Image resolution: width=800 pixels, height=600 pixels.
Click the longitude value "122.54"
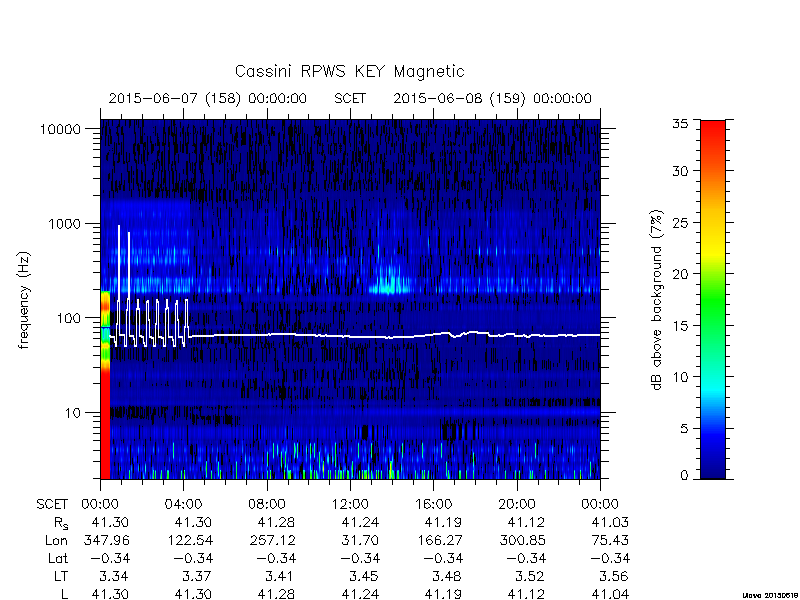click(x=190, y=540)
